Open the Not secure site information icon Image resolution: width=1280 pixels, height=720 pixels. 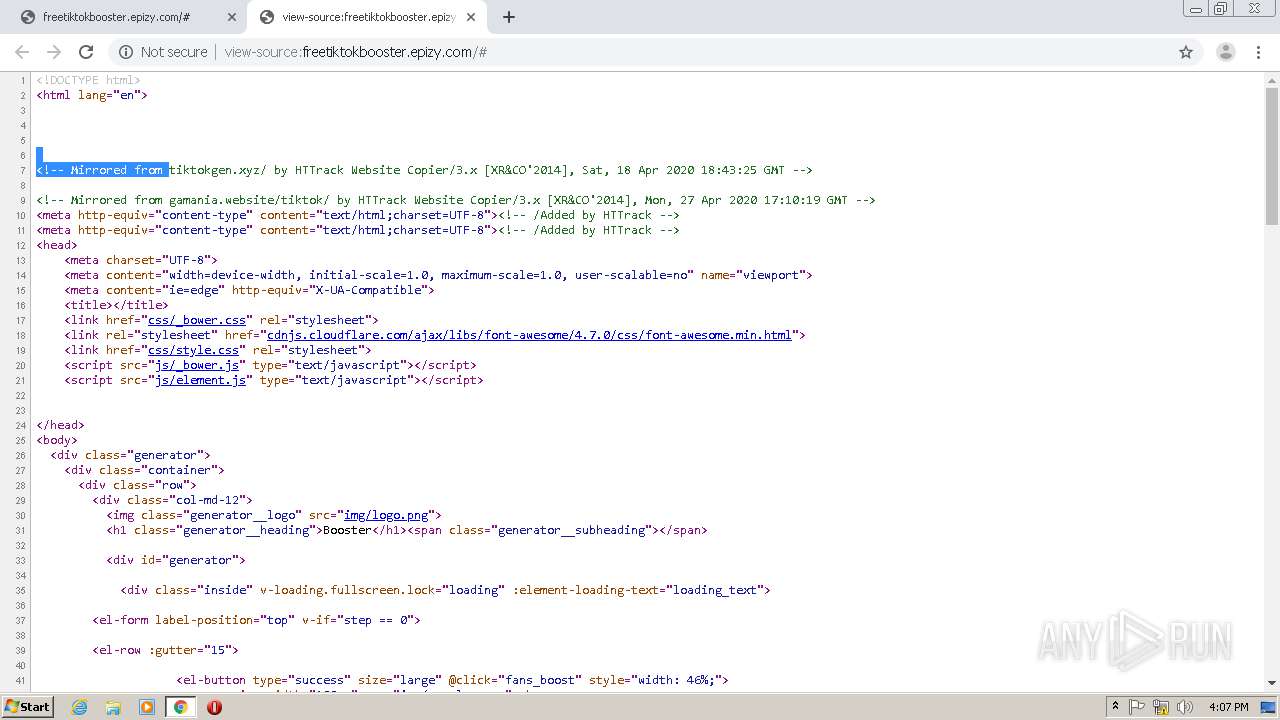click(x=126, y=52)
